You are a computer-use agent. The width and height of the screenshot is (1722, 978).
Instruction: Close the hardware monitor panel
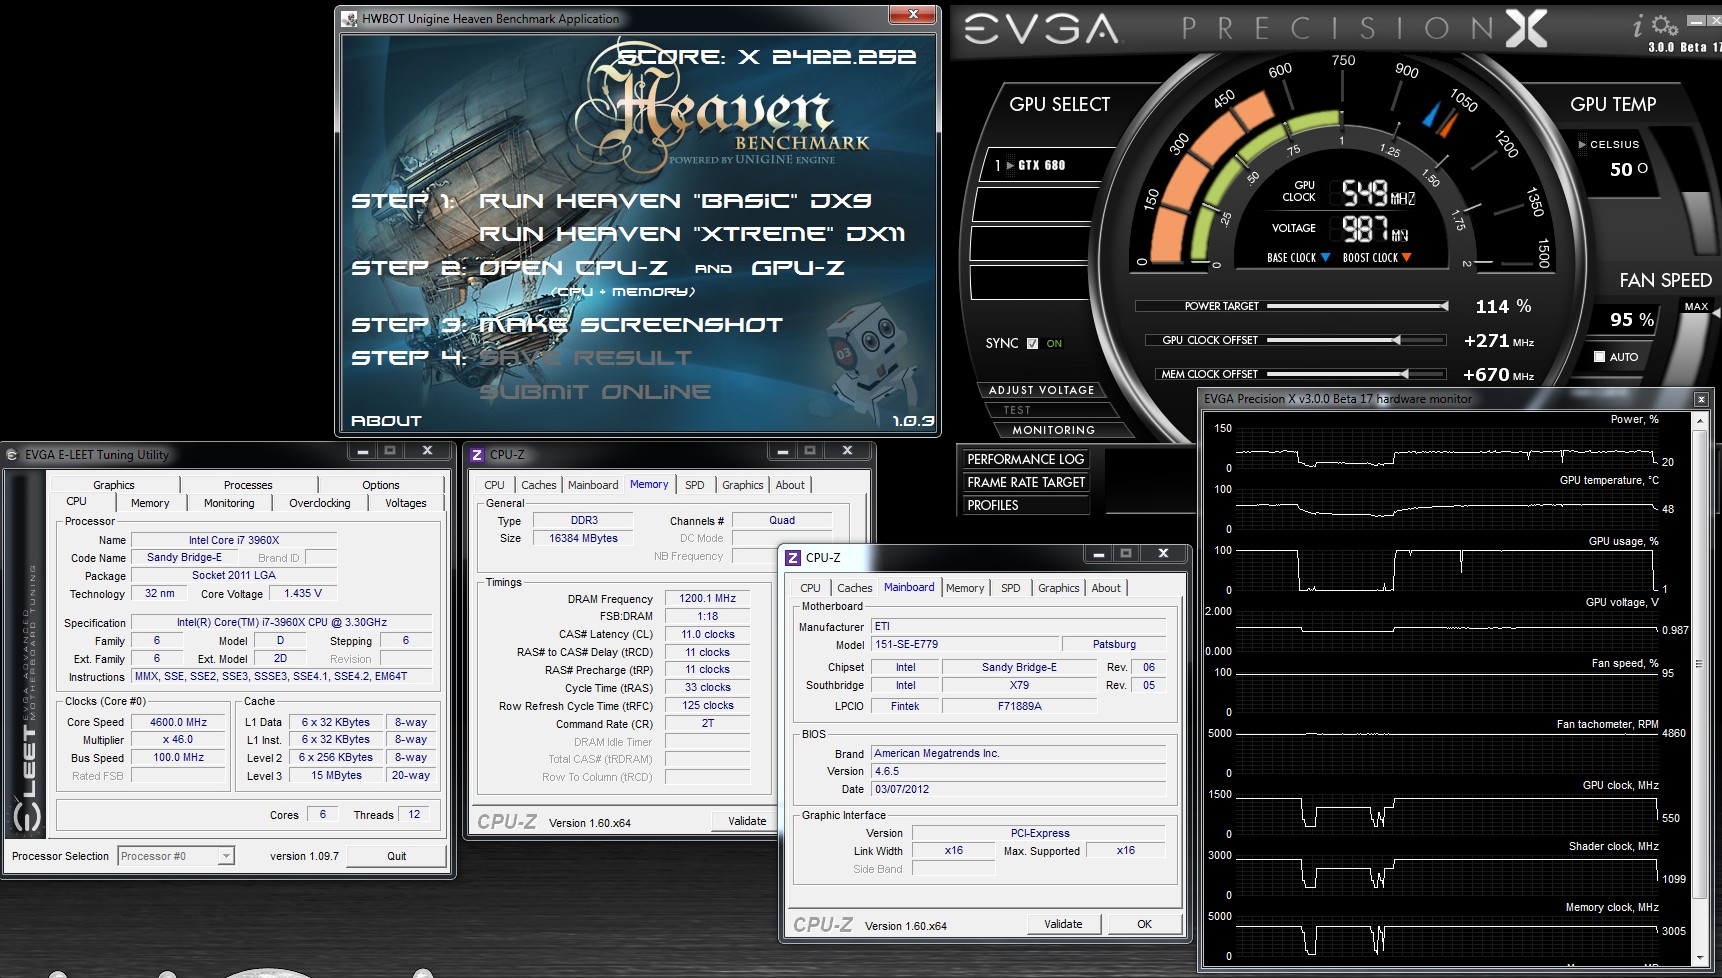[x=1701, y=399]
